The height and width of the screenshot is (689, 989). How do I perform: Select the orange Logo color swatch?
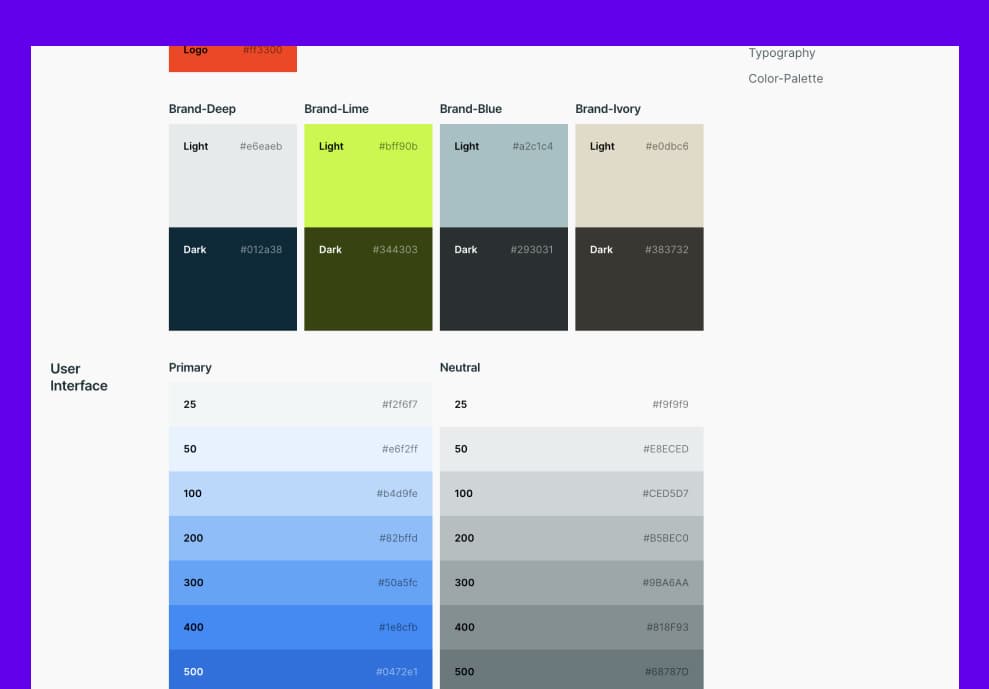pyautogui.click(x=232, y=58)
